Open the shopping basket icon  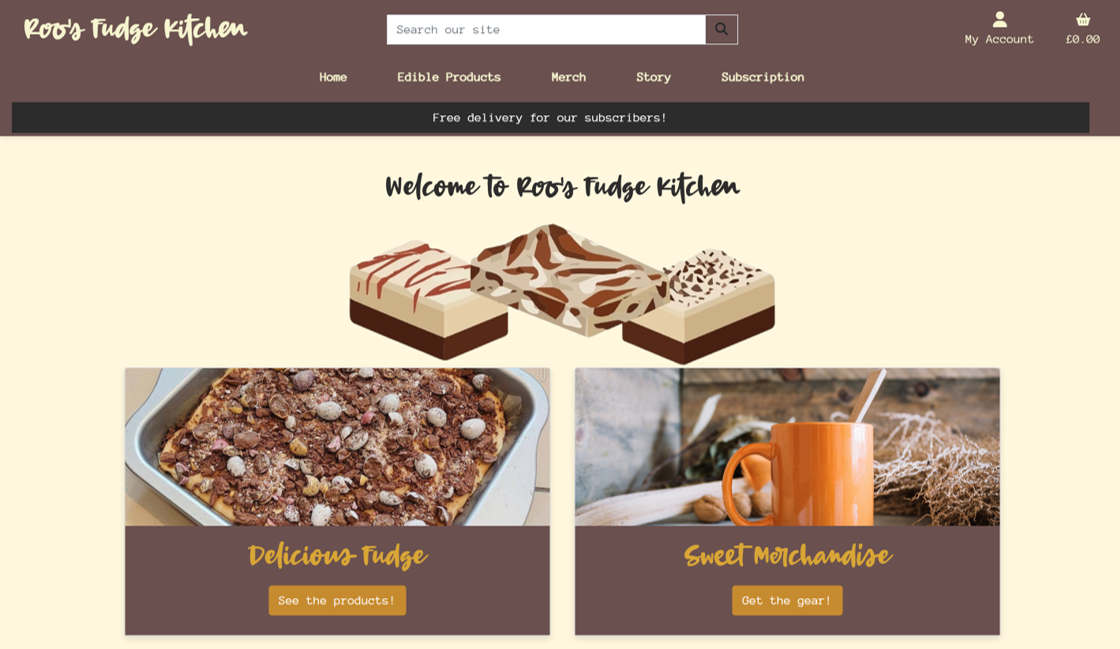1083,19
